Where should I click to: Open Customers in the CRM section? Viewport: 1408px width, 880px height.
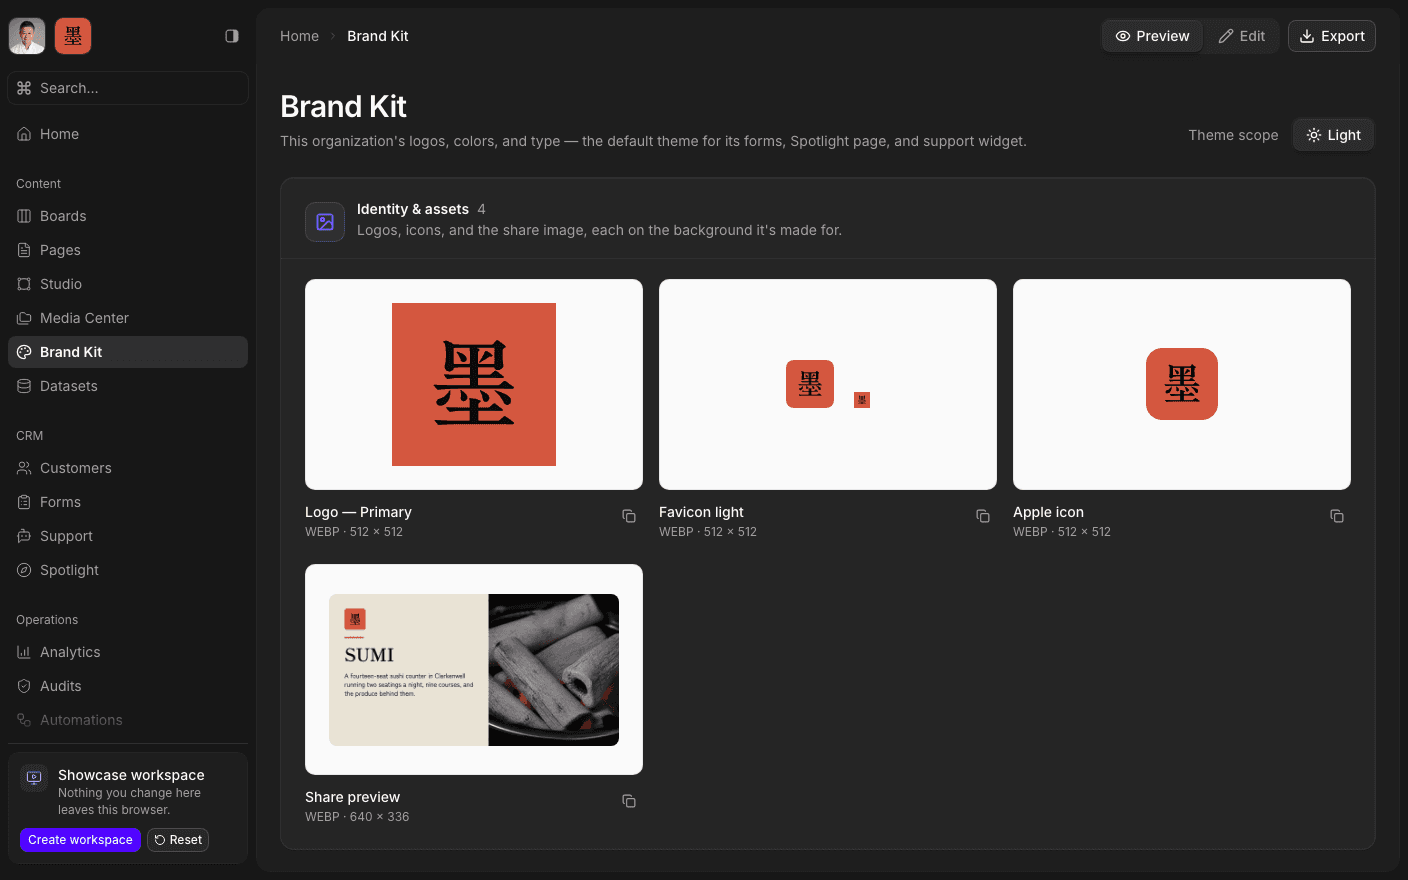coord(128,468)
